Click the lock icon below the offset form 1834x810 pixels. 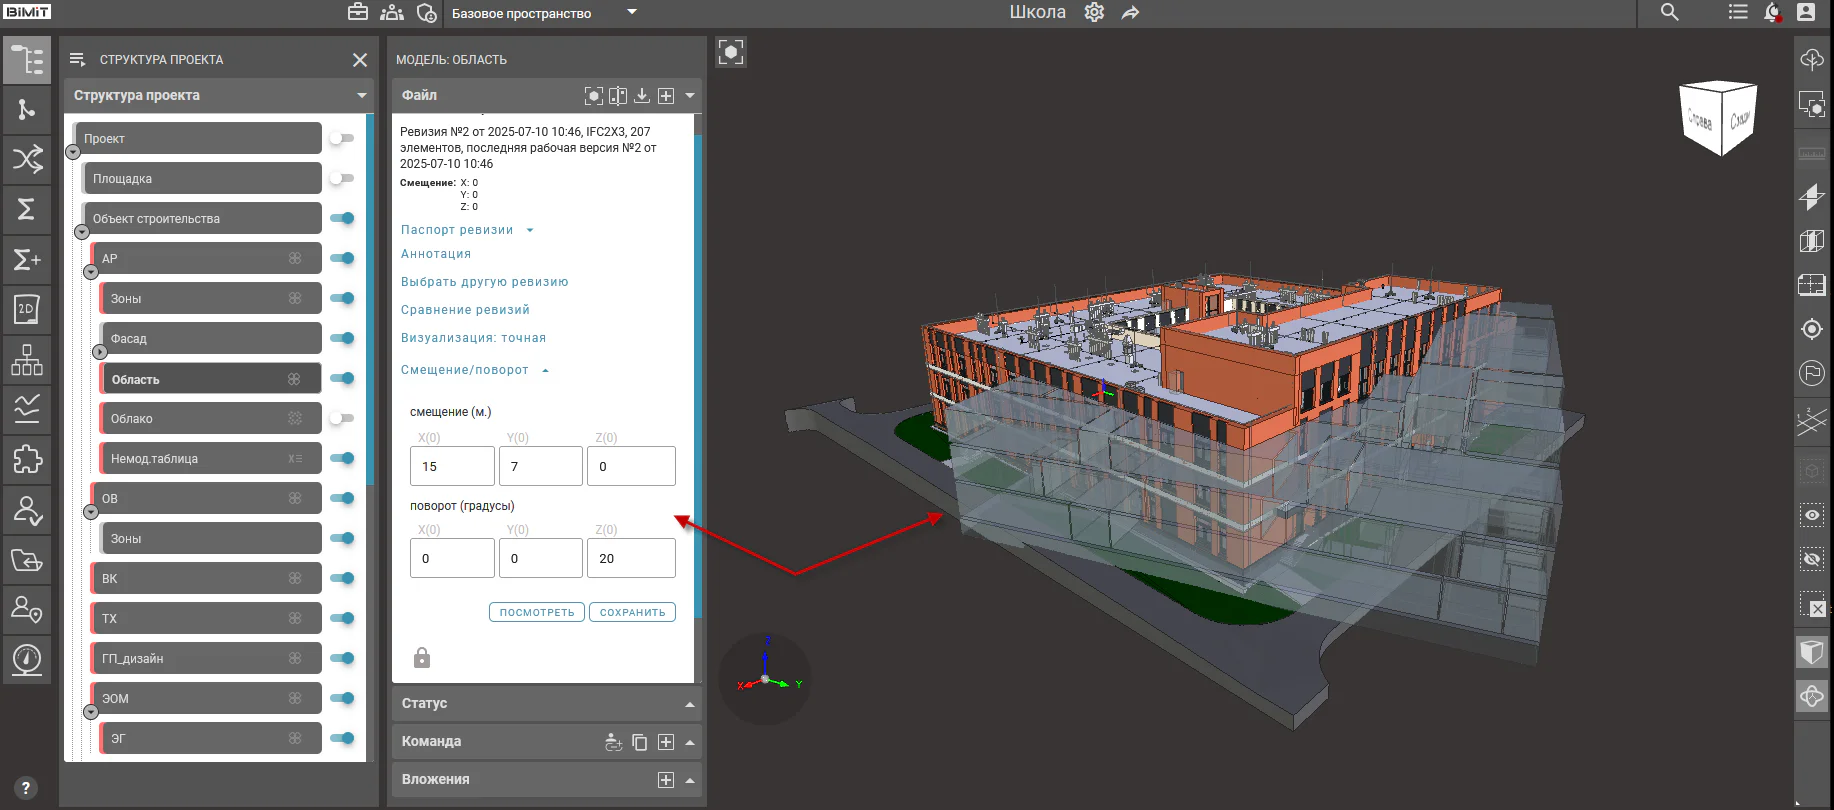422,657
